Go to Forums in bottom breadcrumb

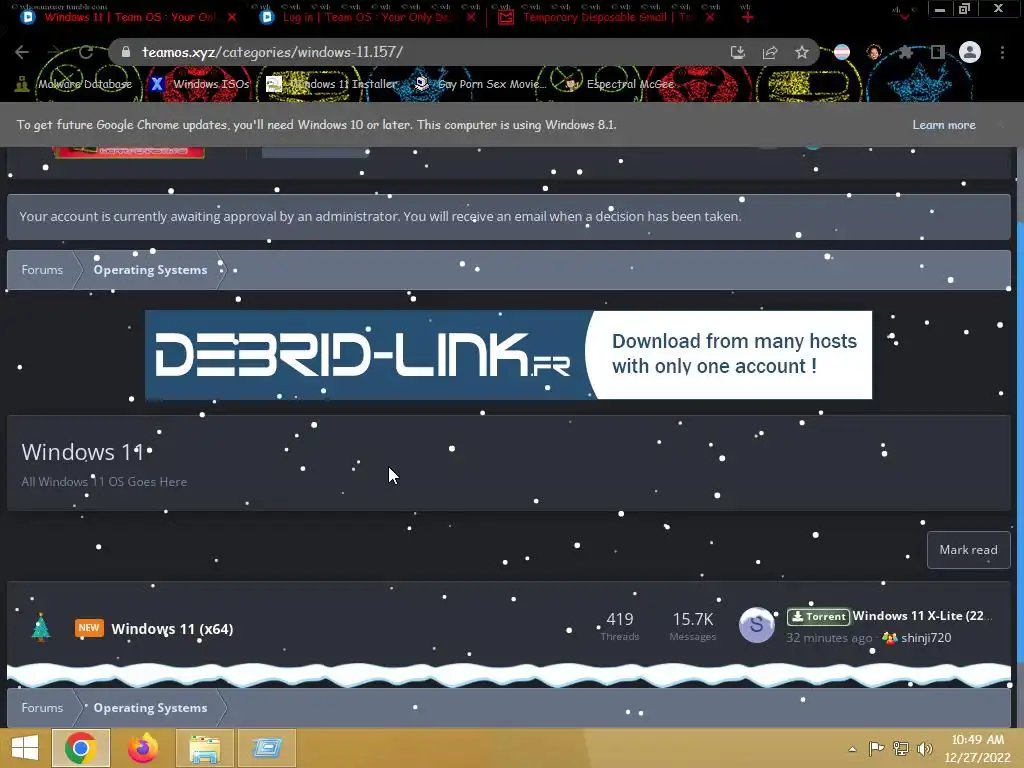tap(42, 708)
